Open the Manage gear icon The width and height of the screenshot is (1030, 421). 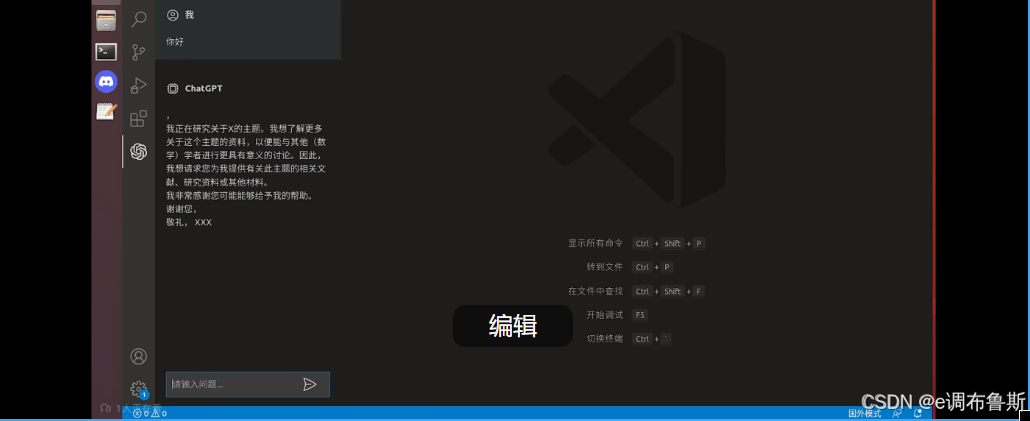coord(139,389)
